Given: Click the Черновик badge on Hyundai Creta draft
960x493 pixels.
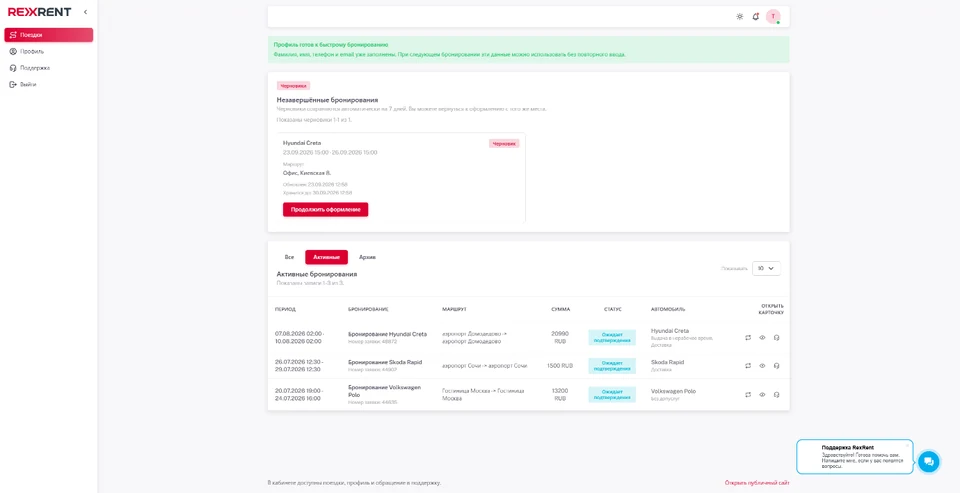Looking at the screenshot, I should click(x=504, y=143).
